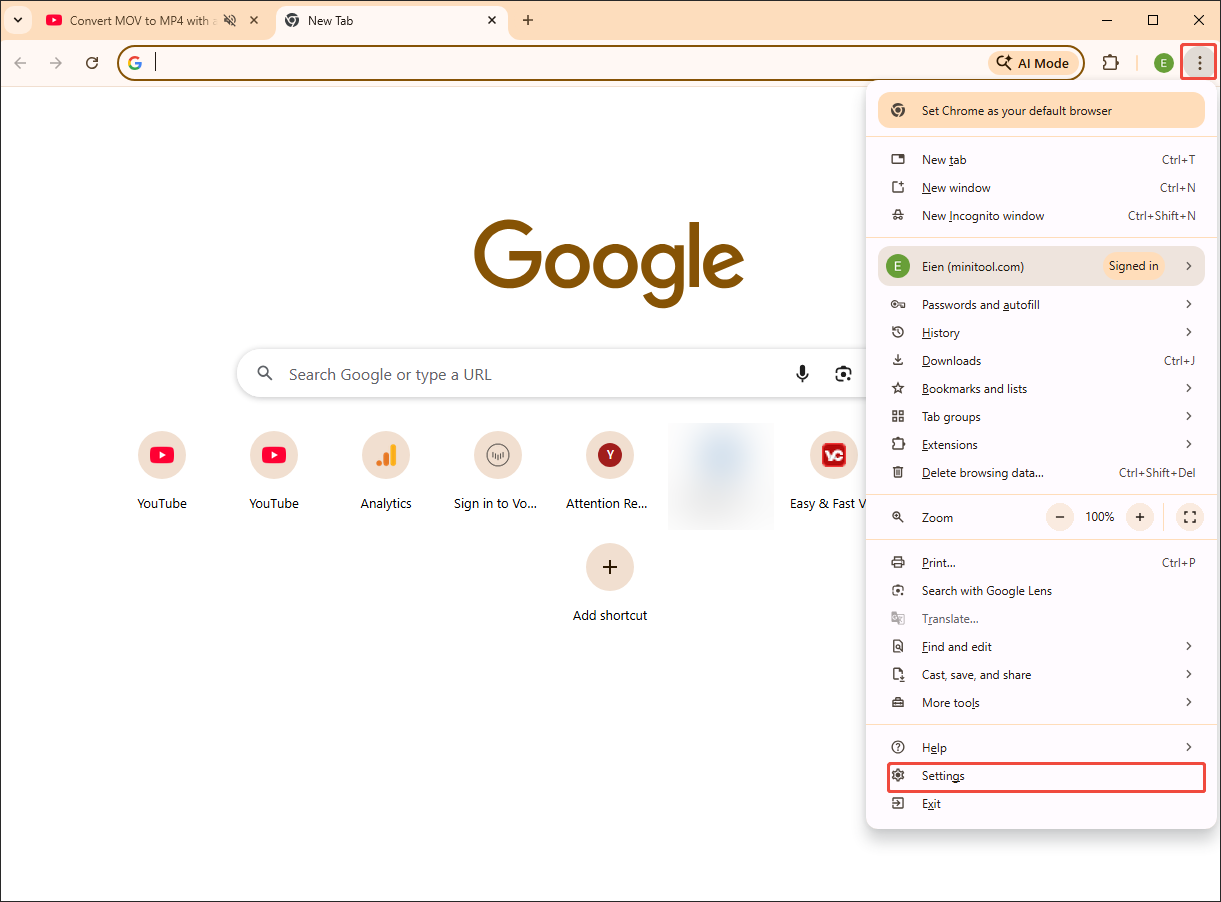
Task: Decrease page zoom with the minus button
Action: pyautogui.click(x=1059, y=517)
